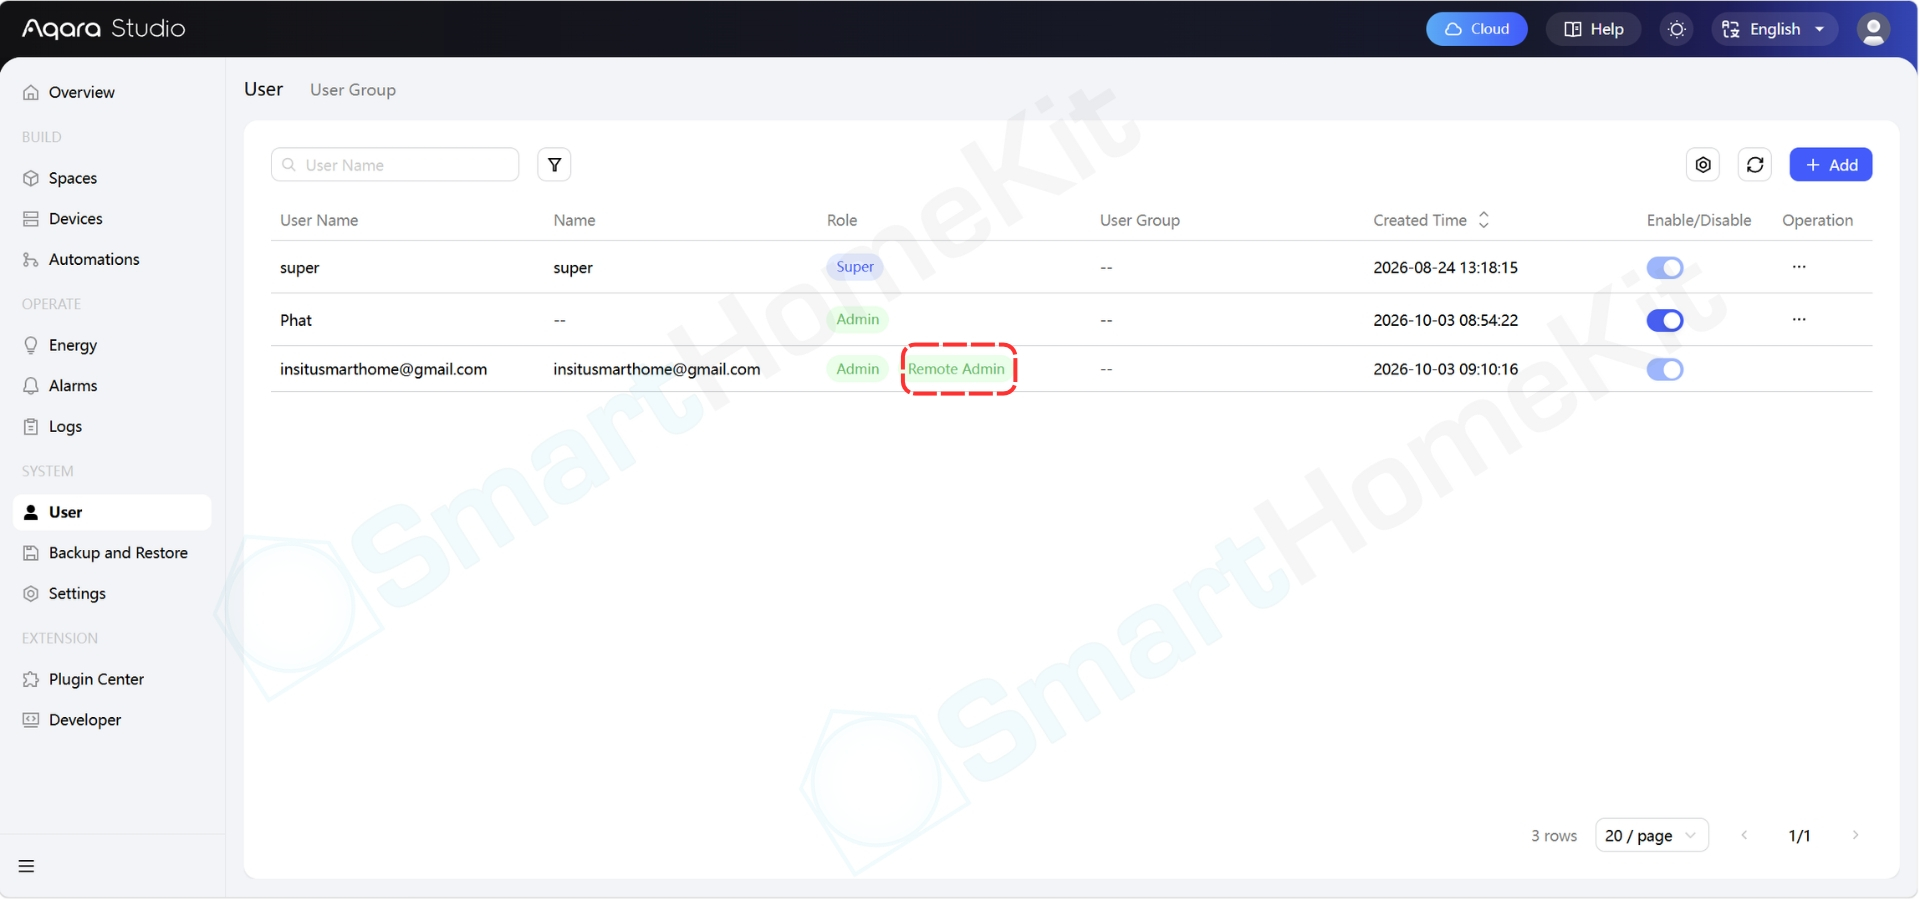The image size is (1920, 899).
Task: Click Admin badge in Phat row
Action: (x=857, y=319)
